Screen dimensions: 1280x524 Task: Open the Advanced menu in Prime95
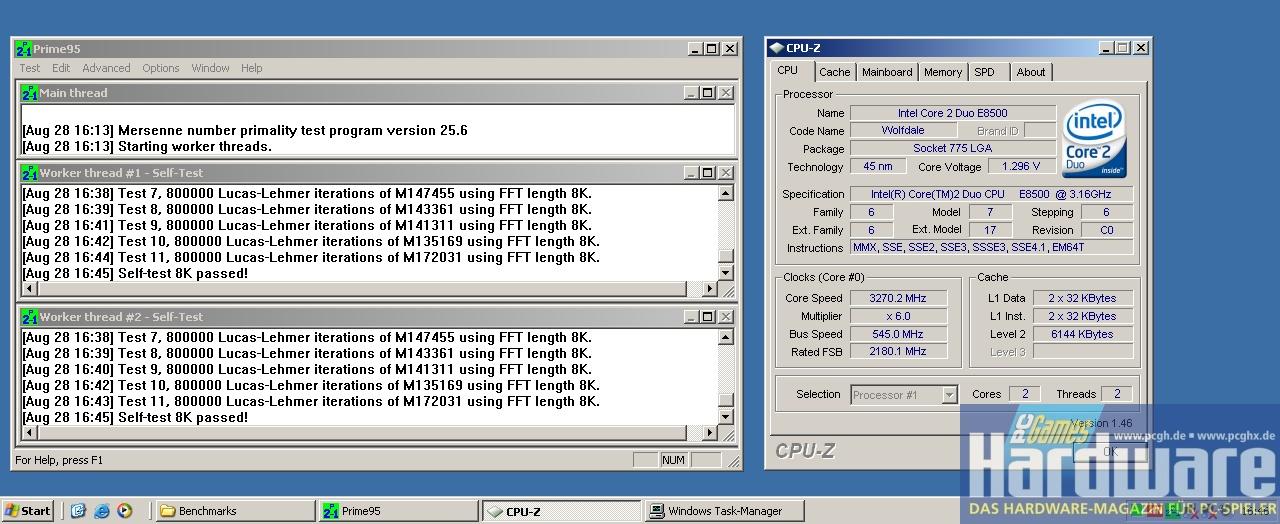click(106, 68)
